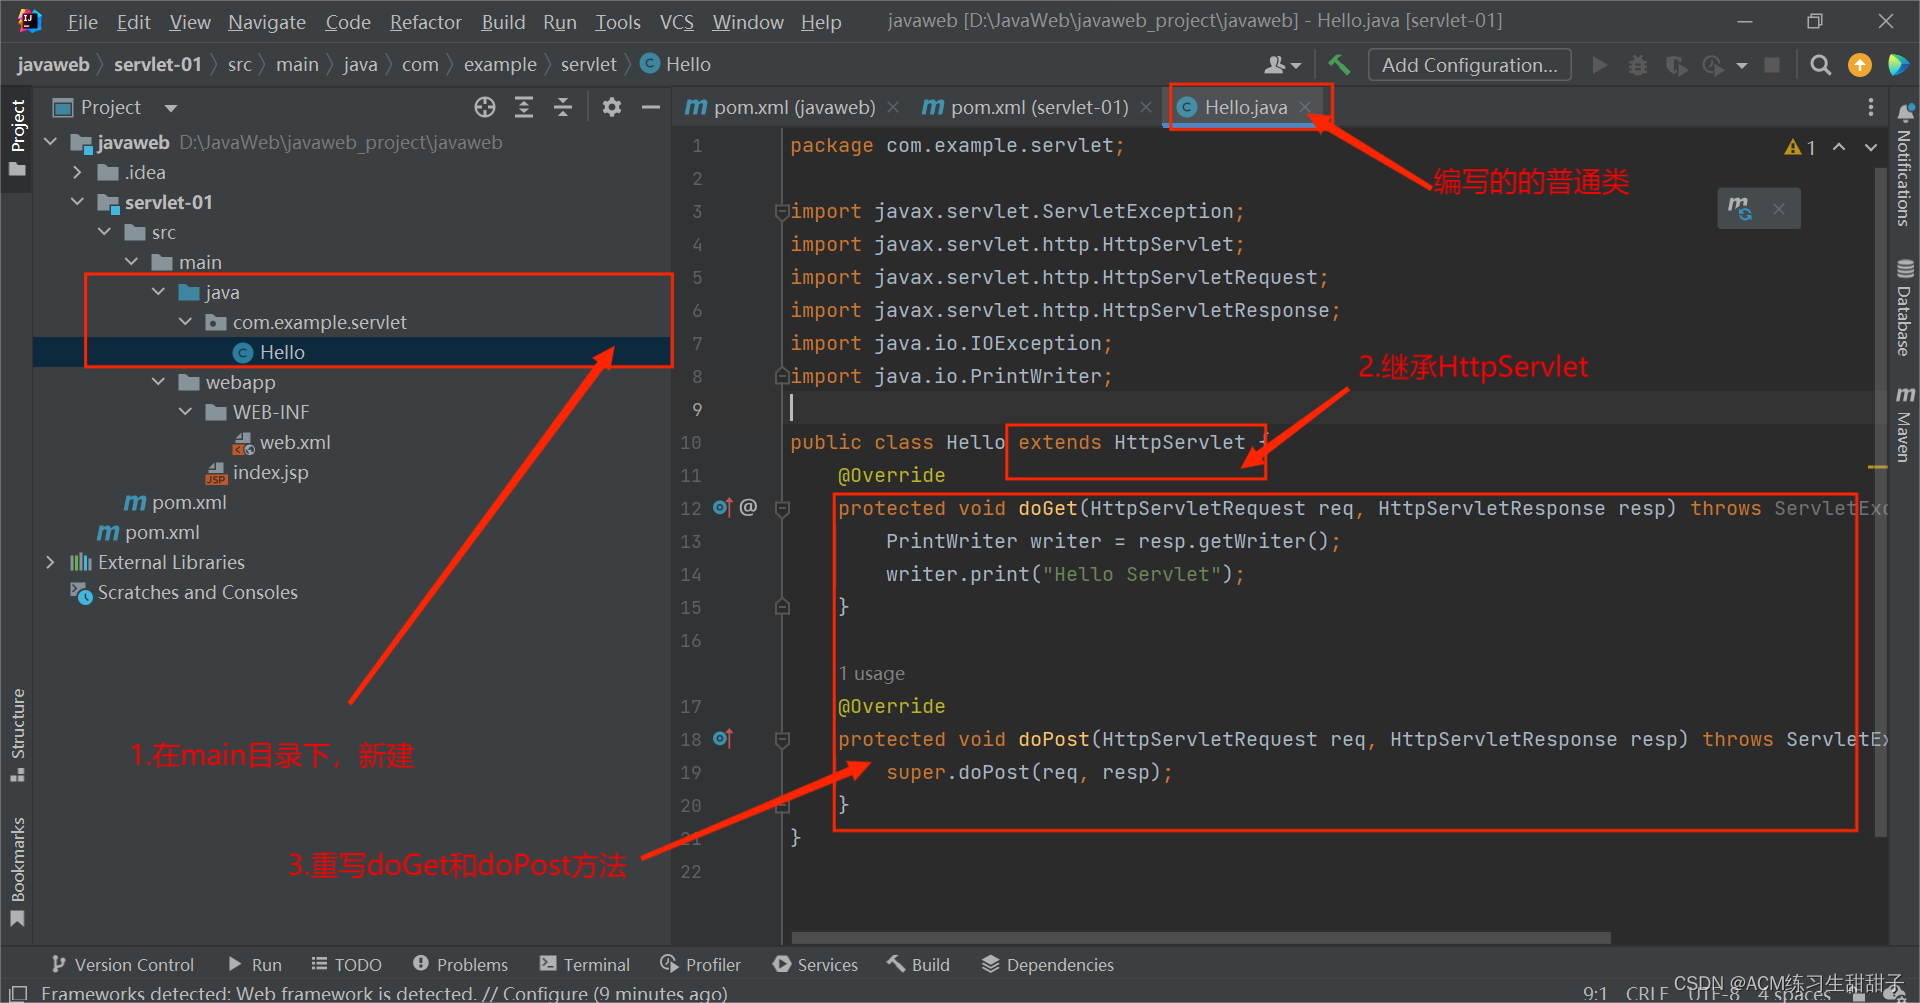The width and height of the screenshot is (1920, 1003).
Task: Collapse the src folder
Action: coord(104,232)
